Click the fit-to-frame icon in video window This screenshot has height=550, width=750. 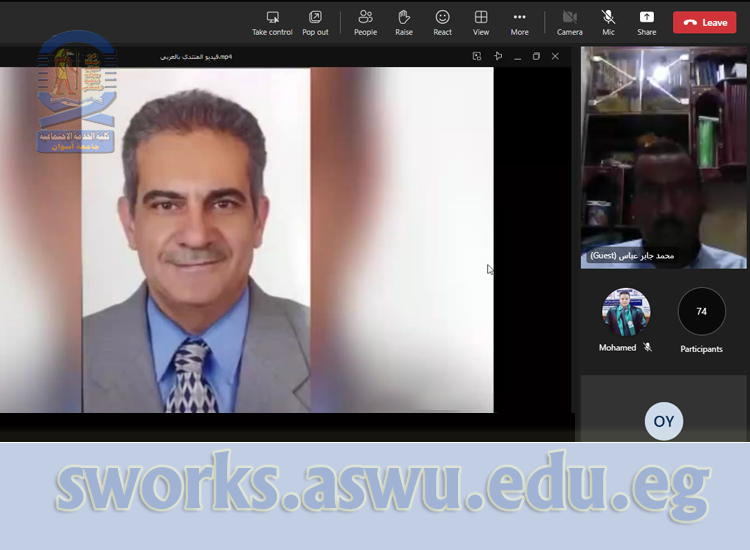click(x=477, y=56)
